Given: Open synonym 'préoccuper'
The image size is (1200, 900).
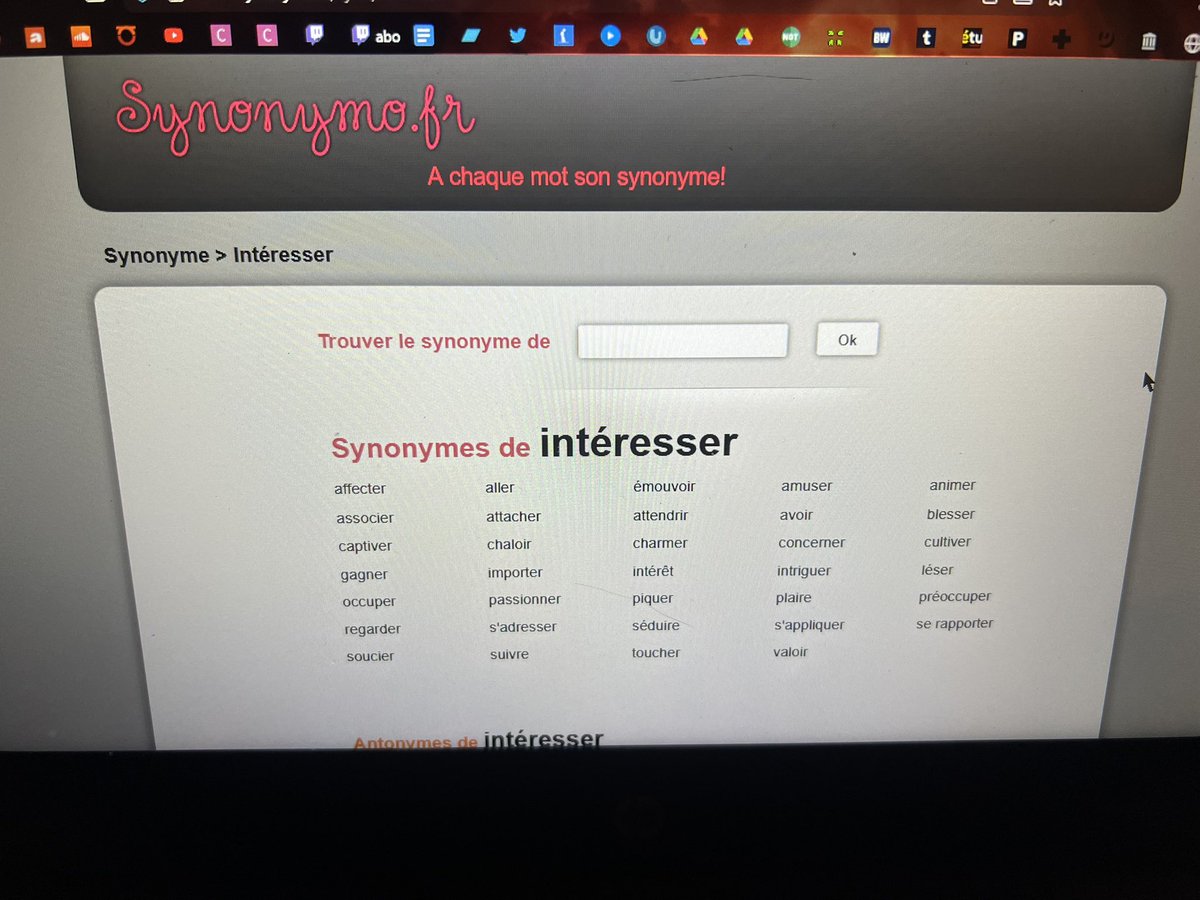Looking at the screenshot, I should point(955,597).
